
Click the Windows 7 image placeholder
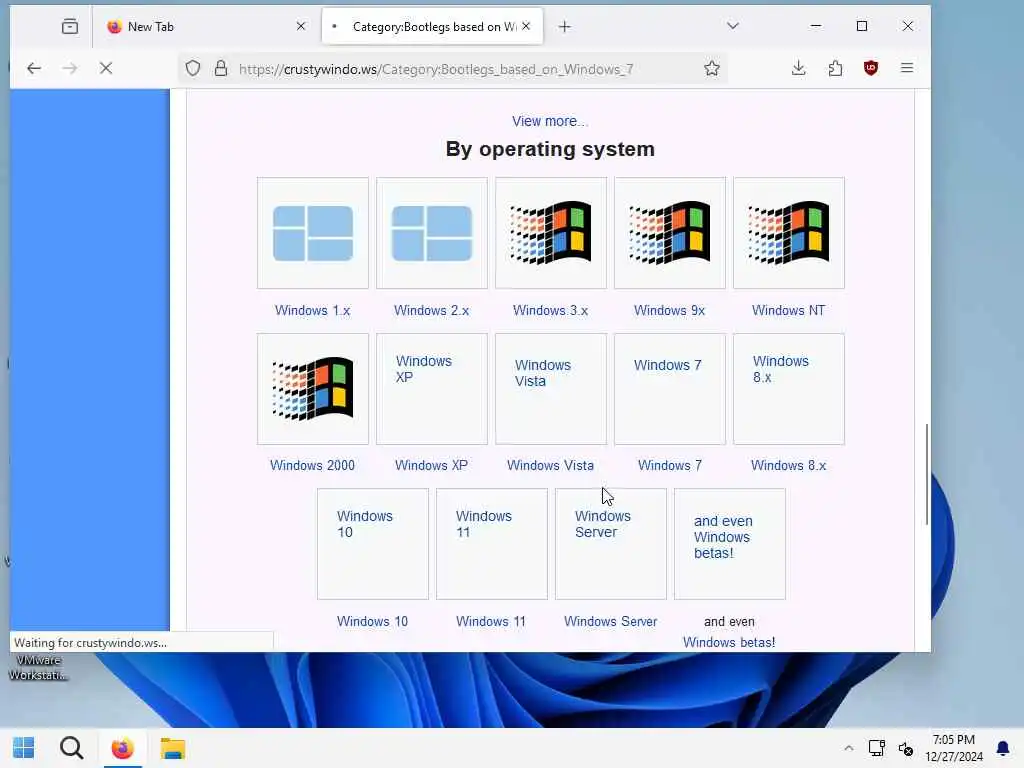(x=669, y=389)
